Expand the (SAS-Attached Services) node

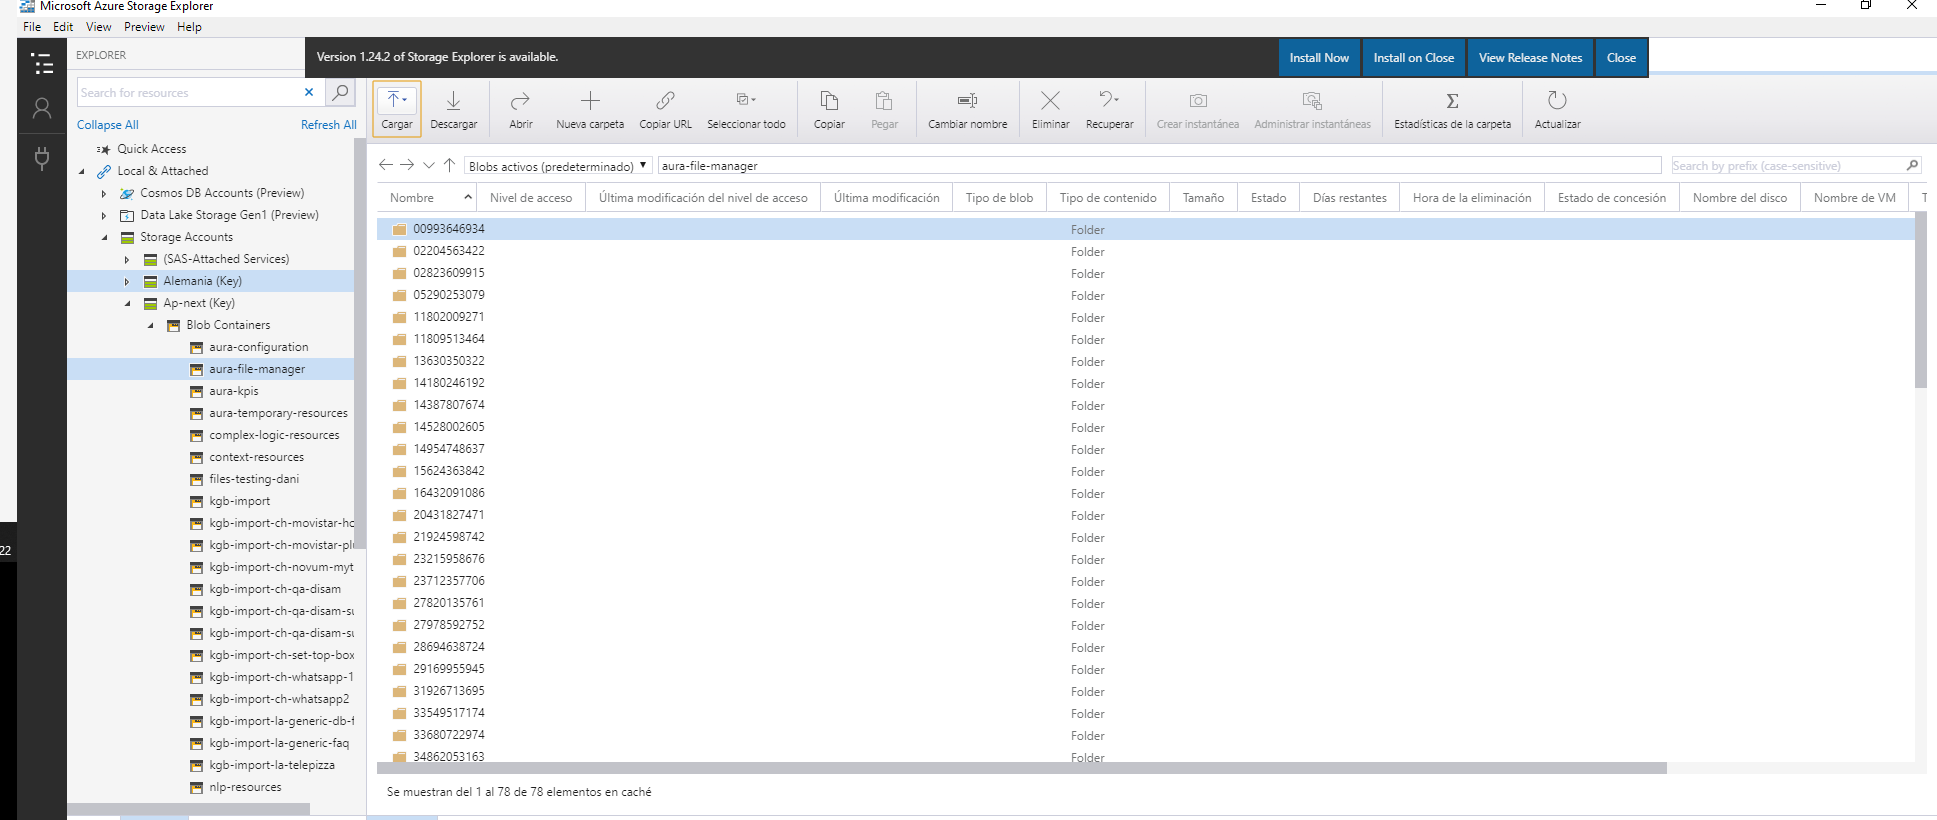pyautogui.click(x=127, y=259)
